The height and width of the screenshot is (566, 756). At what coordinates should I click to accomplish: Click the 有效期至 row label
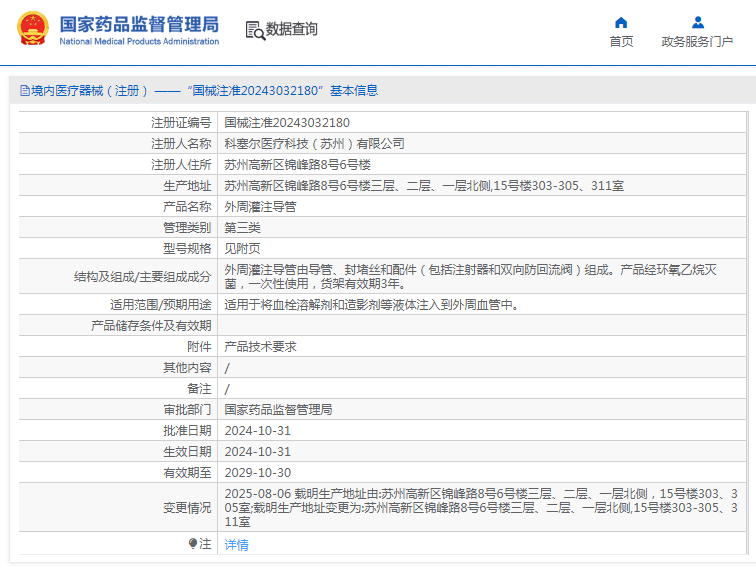tap(187, 473)
